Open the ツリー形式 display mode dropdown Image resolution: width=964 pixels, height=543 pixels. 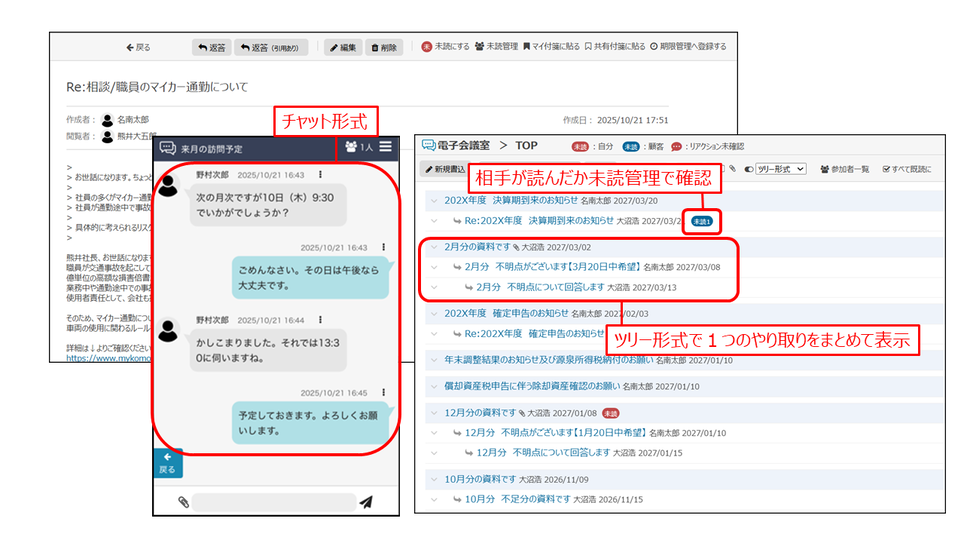coord(780,170)
